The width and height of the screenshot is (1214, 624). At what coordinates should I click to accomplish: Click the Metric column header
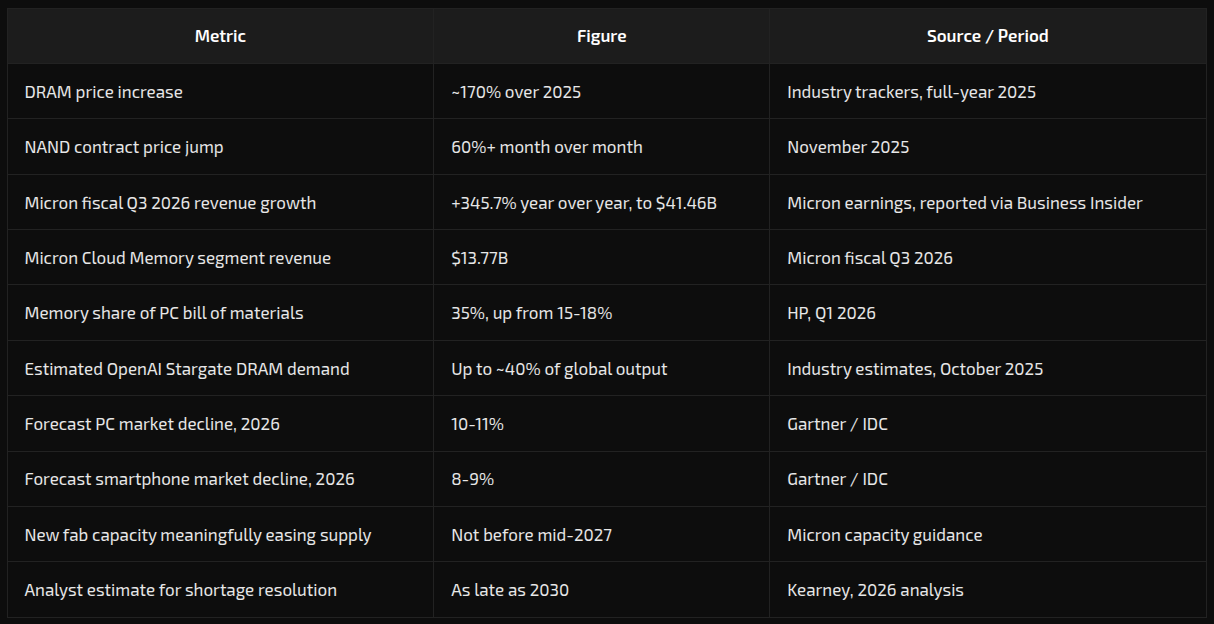pos(220,36)
